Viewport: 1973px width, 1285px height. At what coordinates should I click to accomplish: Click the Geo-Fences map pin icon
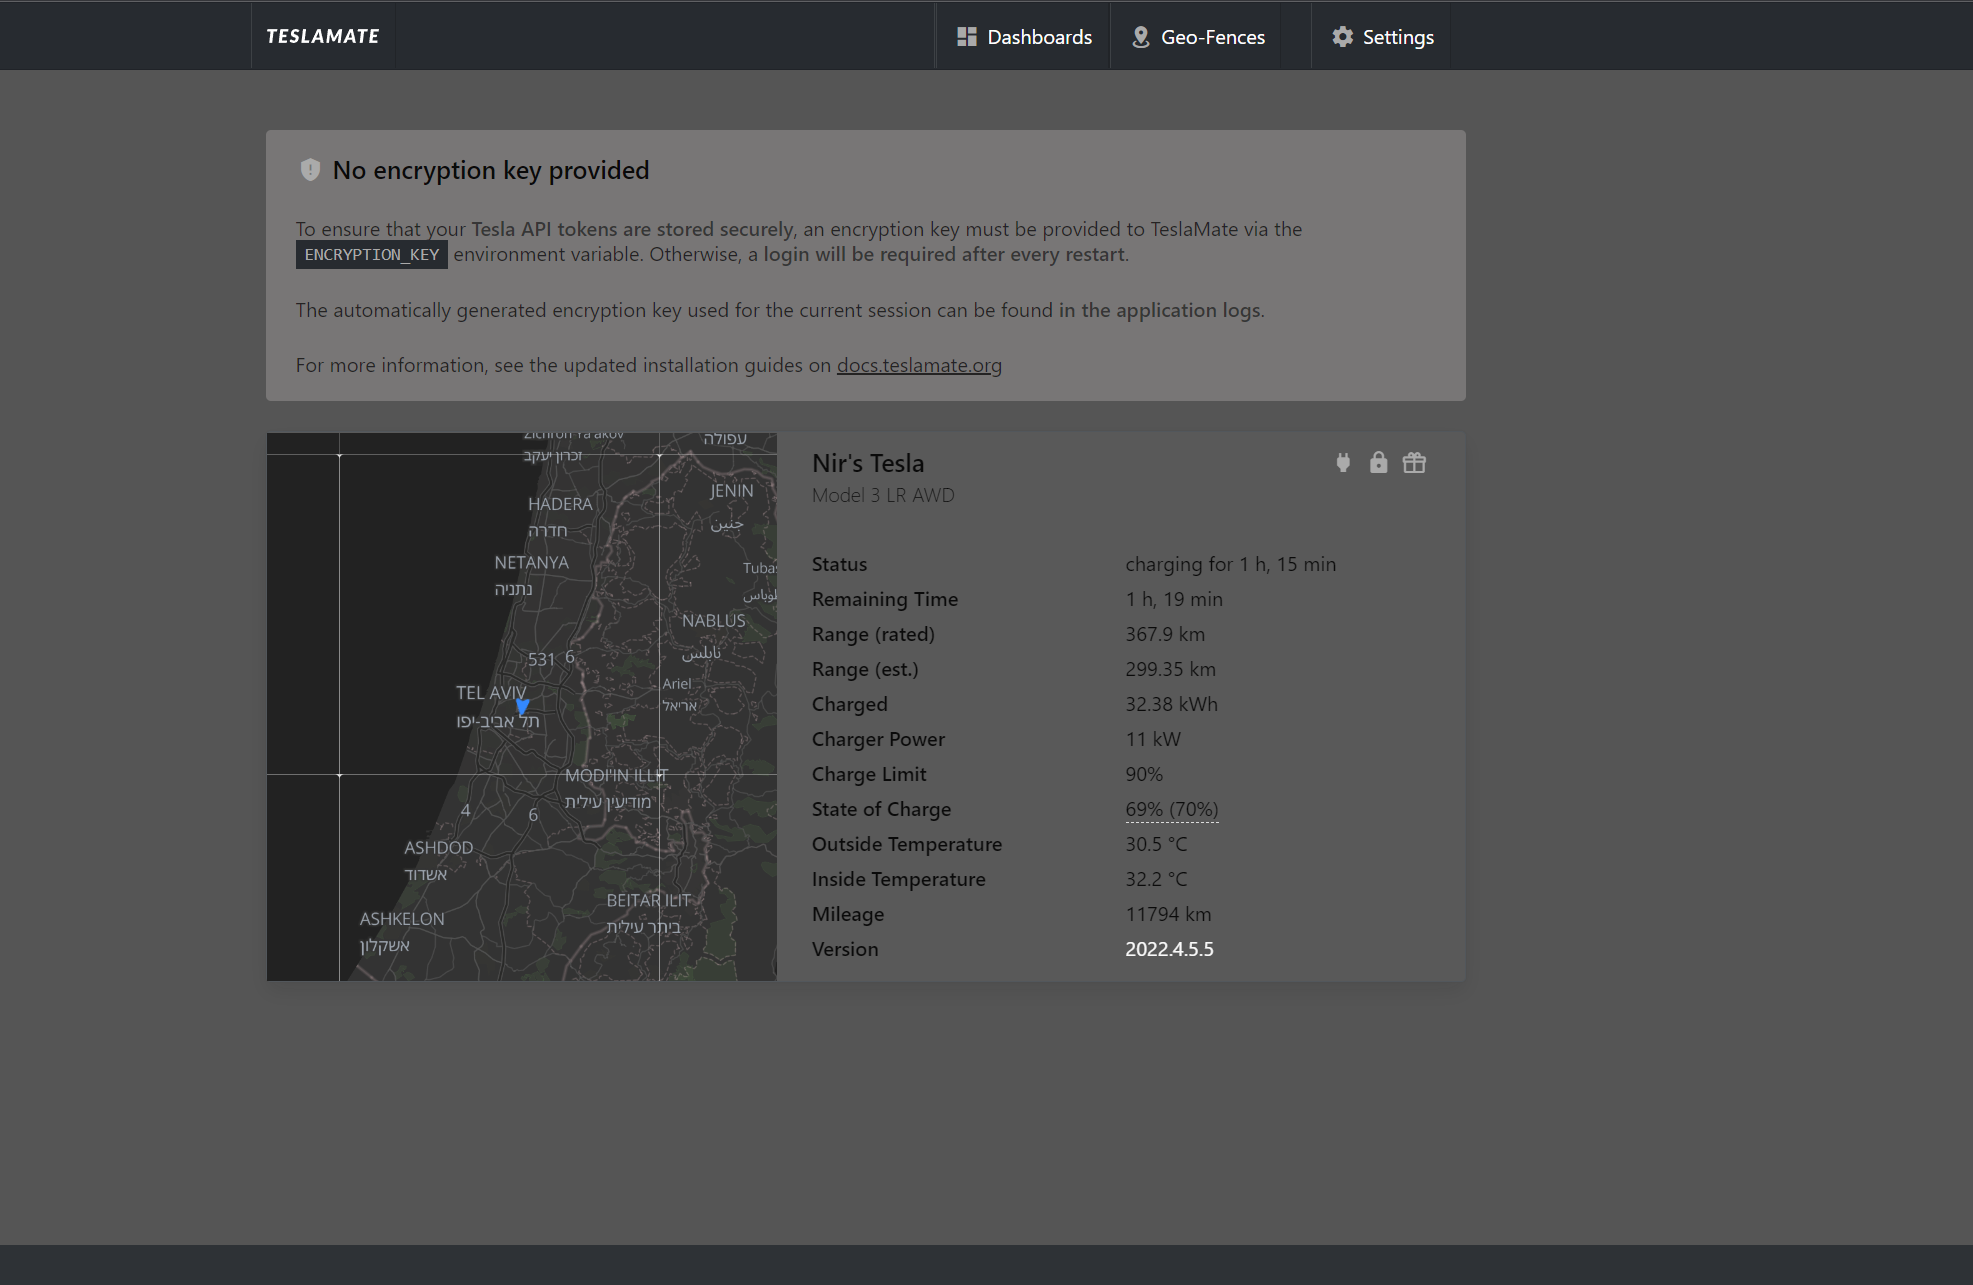[1140, 37]
